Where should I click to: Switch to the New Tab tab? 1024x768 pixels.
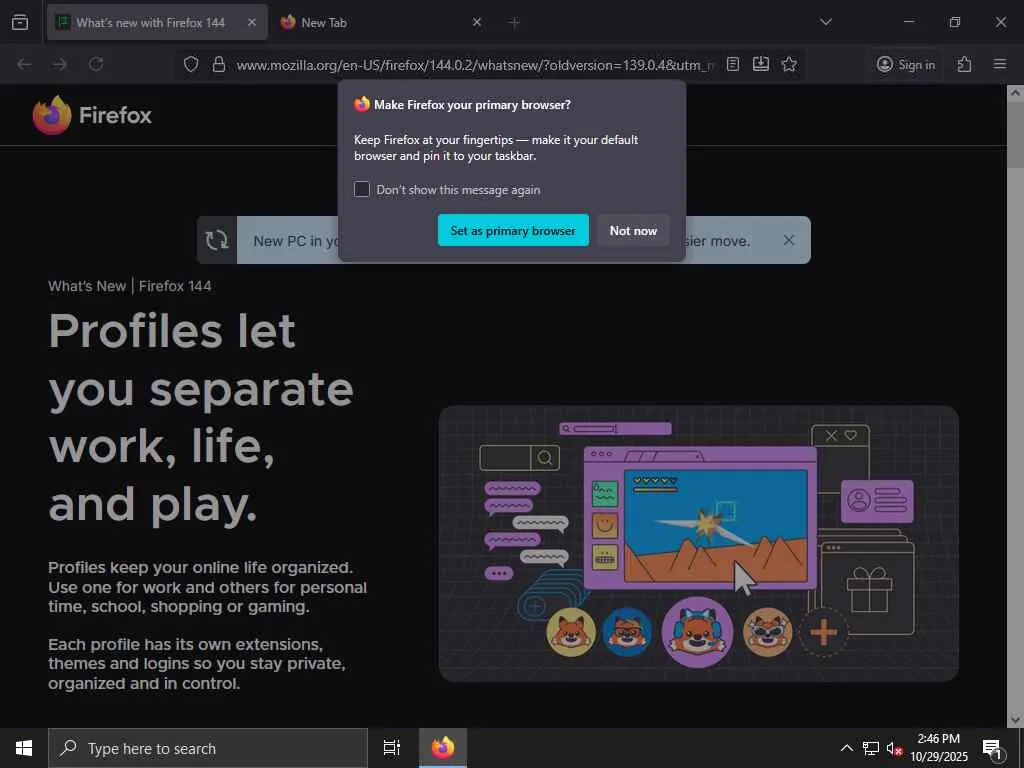pos(382,22)
